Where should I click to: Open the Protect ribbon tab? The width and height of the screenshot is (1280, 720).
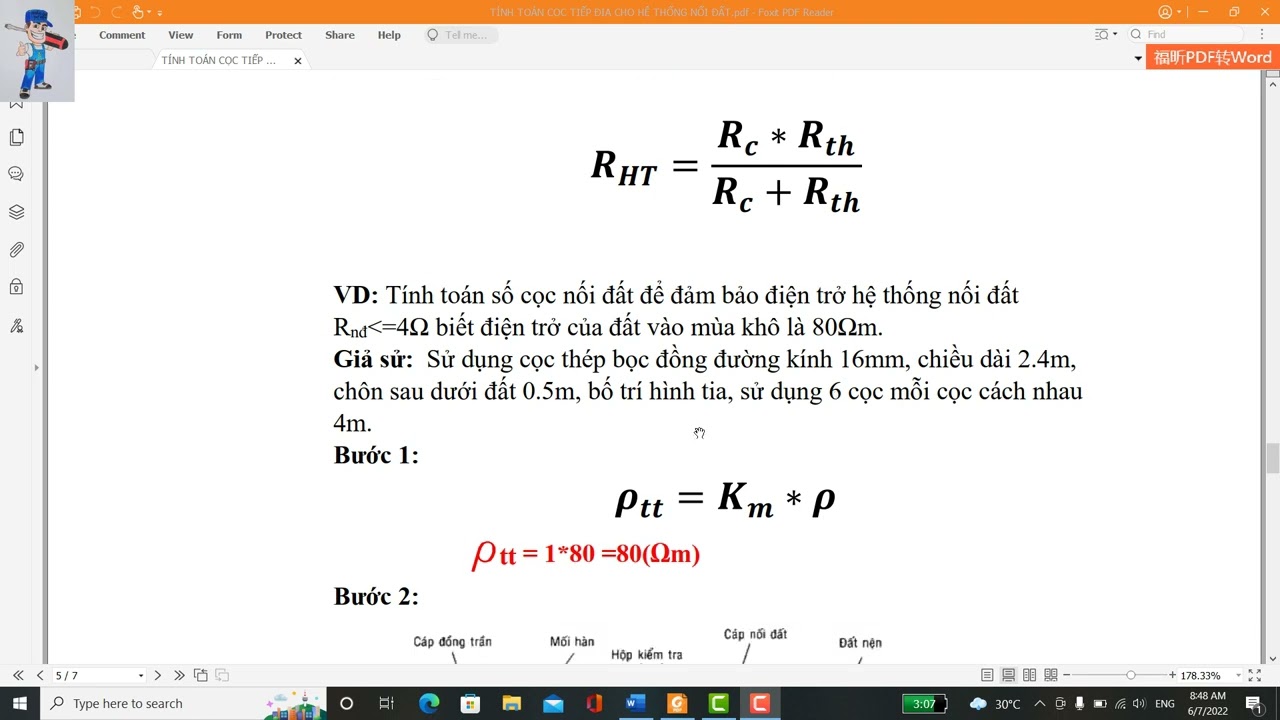tap(283, 35)
